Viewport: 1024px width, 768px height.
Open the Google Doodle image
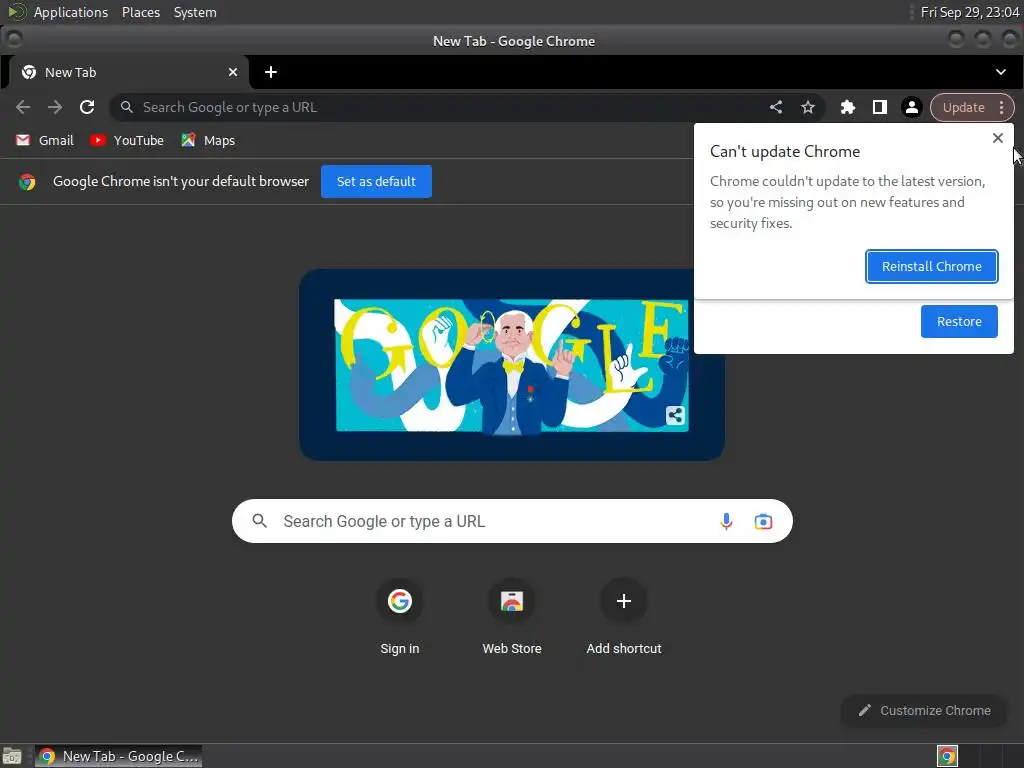tap(512, 365)
